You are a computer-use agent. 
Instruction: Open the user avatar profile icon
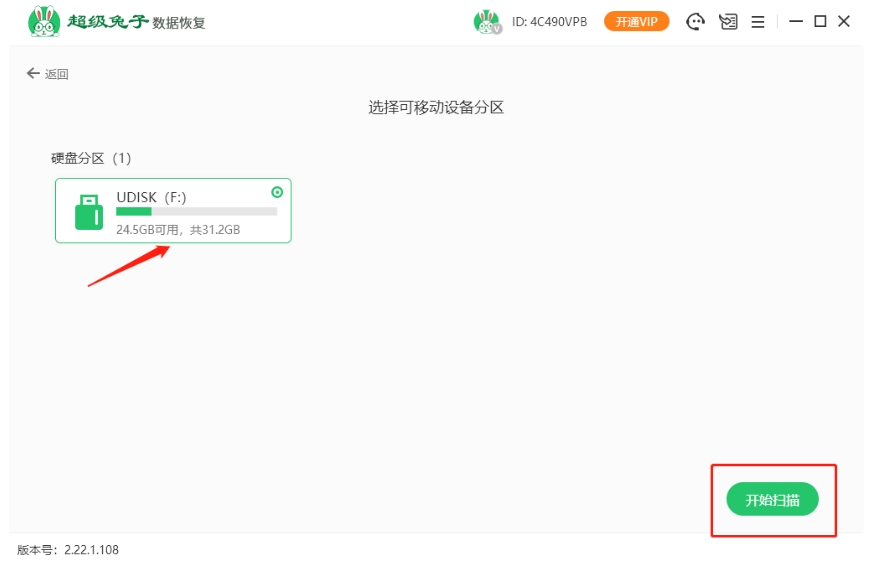coord(487,22)
